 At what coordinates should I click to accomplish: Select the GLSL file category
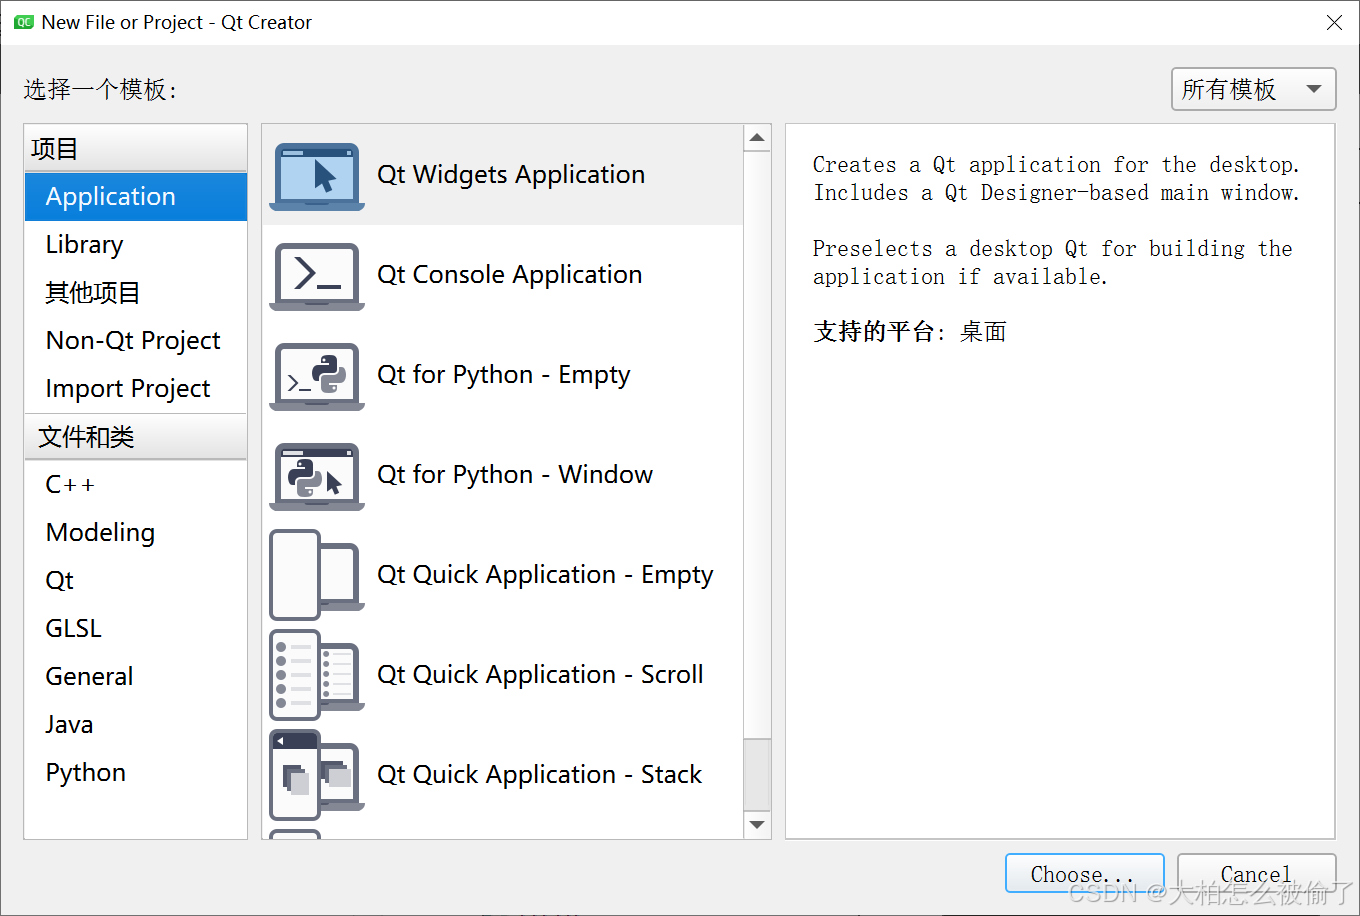click(x=74, y=629)
